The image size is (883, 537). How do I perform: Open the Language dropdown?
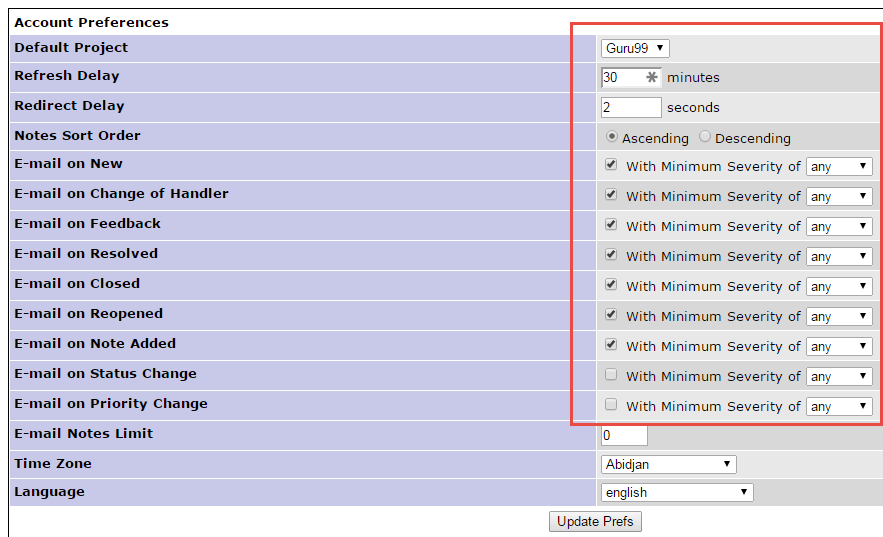pyautogui.click(x=676, y=492)
